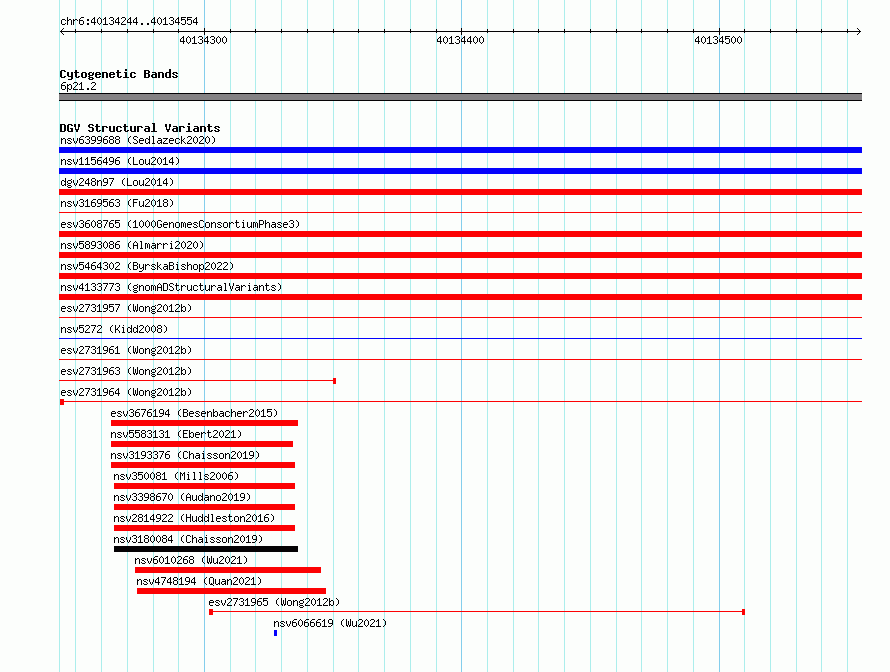Open variant nsv5464302 (ByrskaBishop2022) label
This screenshot has height=672, width=890.
tap(147, 266)
